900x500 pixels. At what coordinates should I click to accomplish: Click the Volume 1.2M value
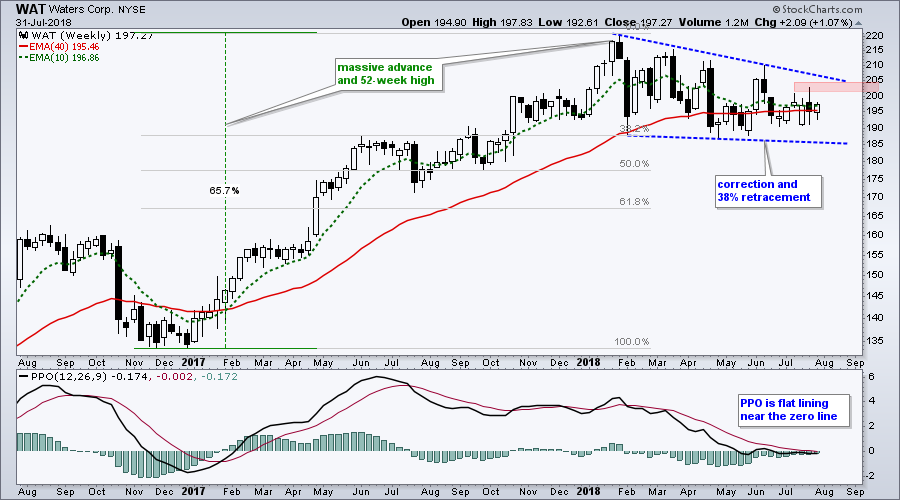(713, 22)
